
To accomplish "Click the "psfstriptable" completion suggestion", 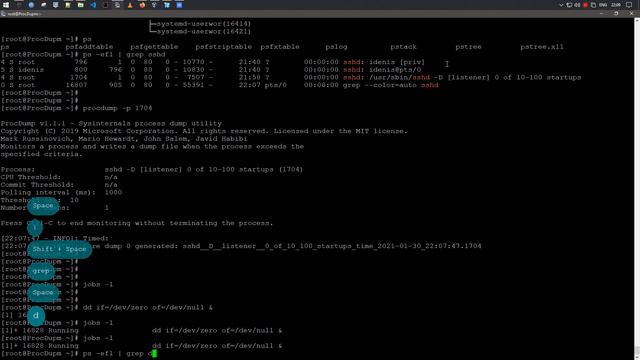I will (x=224, y=47).
